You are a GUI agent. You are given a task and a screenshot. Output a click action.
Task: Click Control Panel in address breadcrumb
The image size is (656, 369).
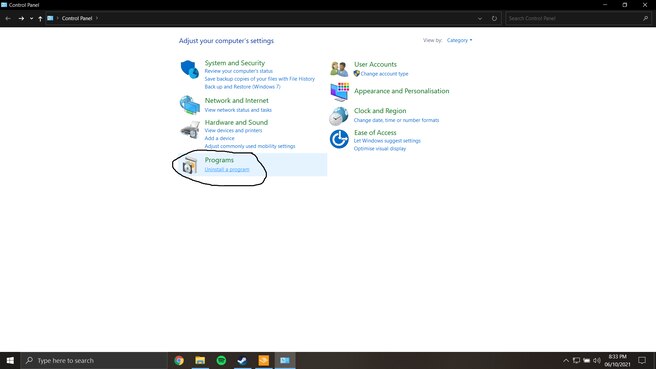click(x=77, y=18)
